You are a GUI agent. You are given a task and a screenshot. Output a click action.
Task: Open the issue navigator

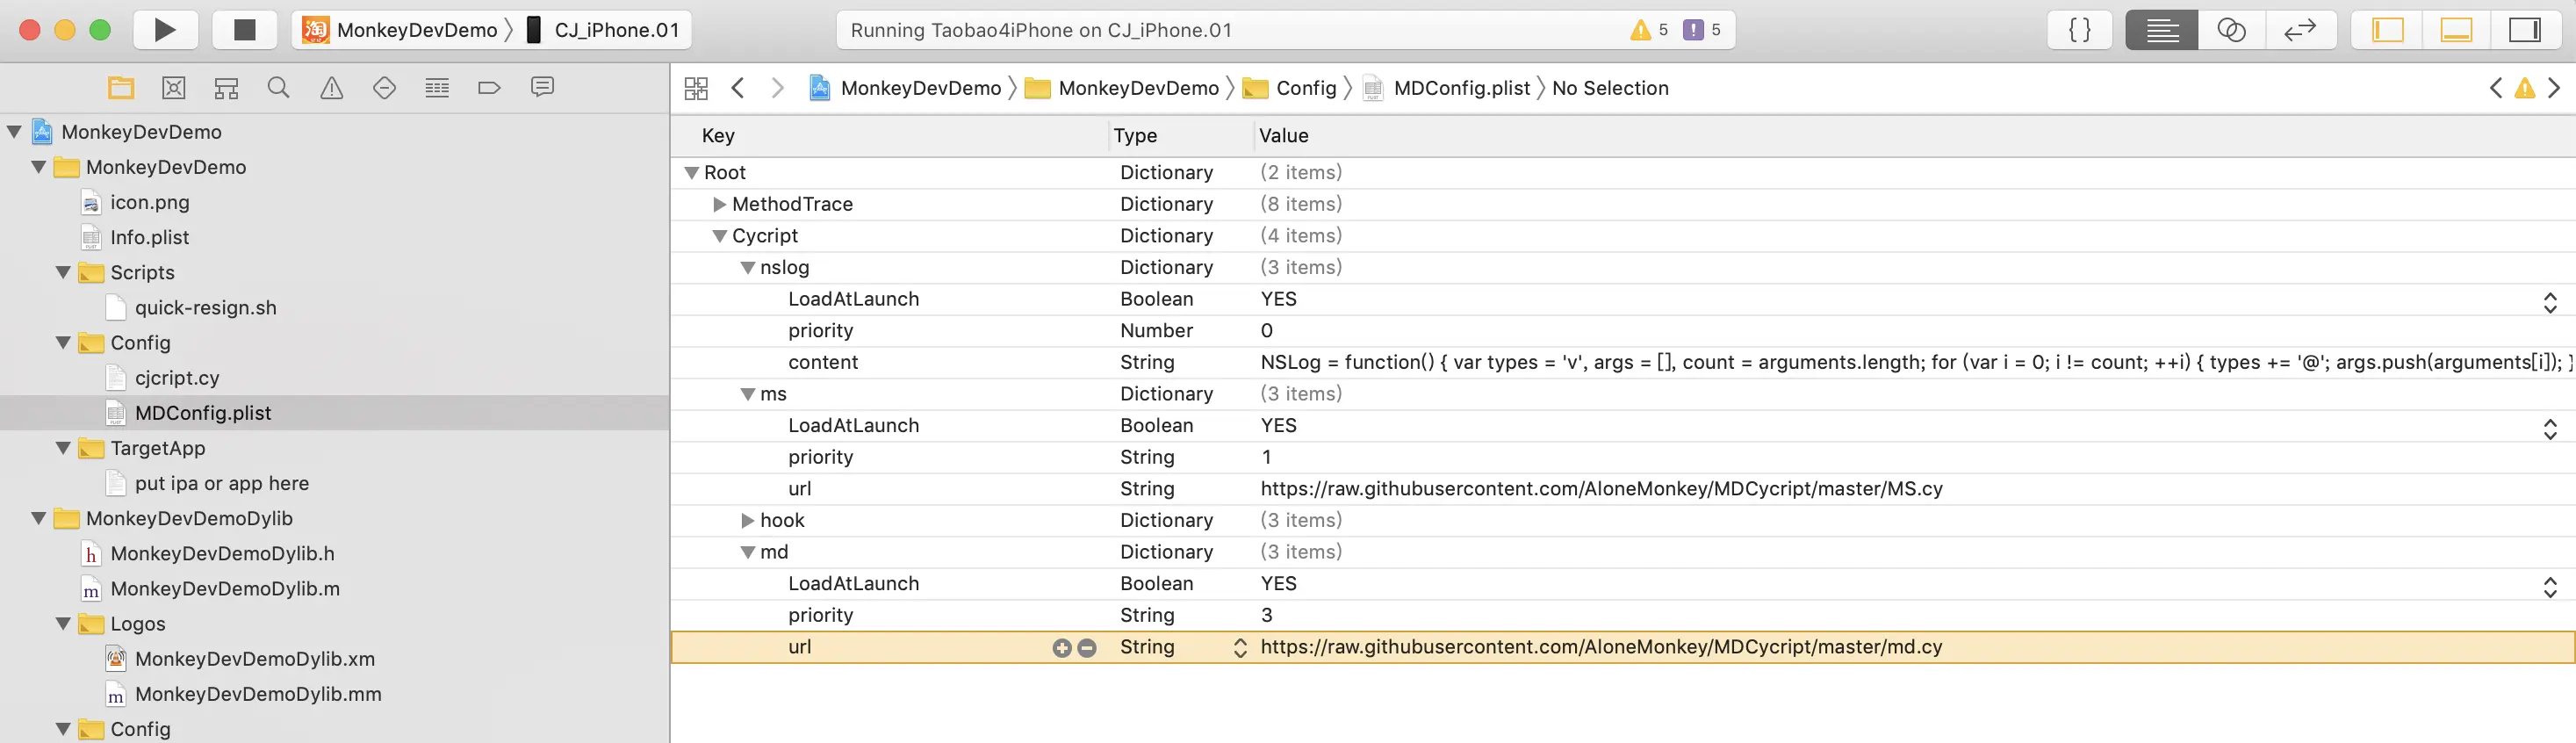click(331, 88)
